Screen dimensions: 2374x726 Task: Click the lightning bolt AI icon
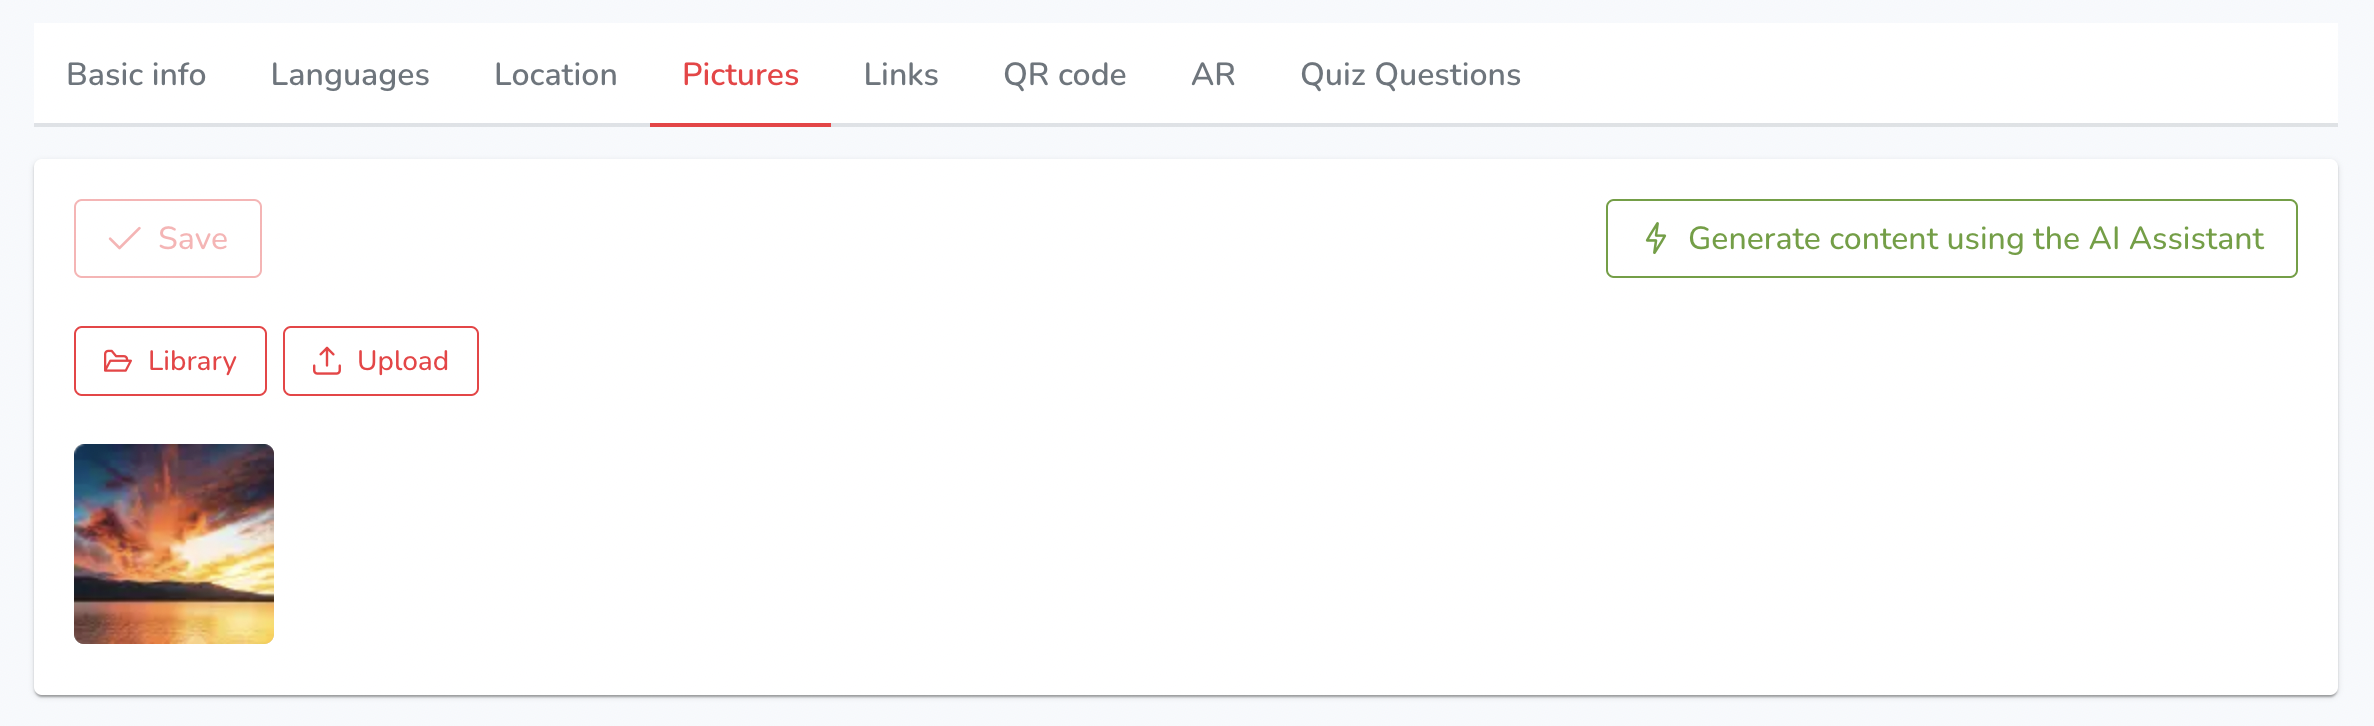click(1656, 238)
